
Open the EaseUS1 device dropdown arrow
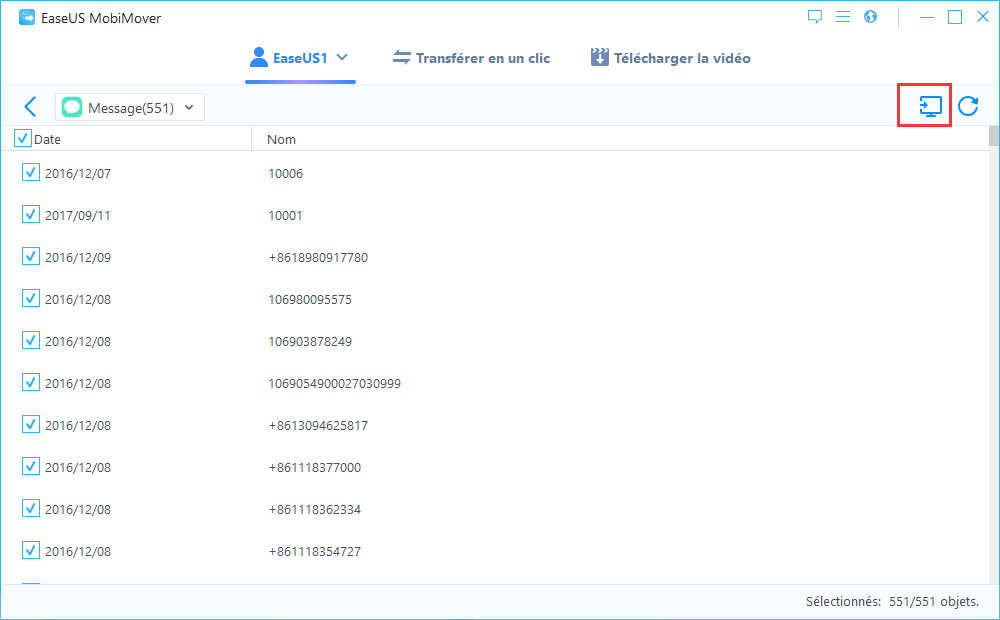coord(342,58)
